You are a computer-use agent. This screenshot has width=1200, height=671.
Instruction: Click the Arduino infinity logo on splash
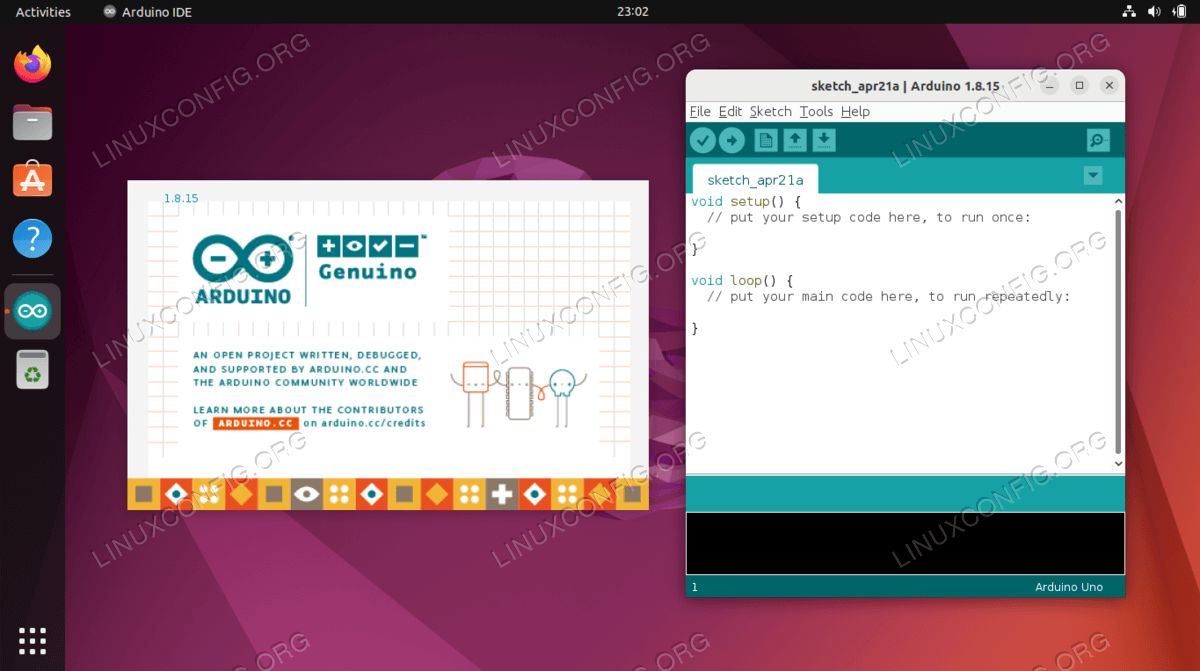pos(243,258)
